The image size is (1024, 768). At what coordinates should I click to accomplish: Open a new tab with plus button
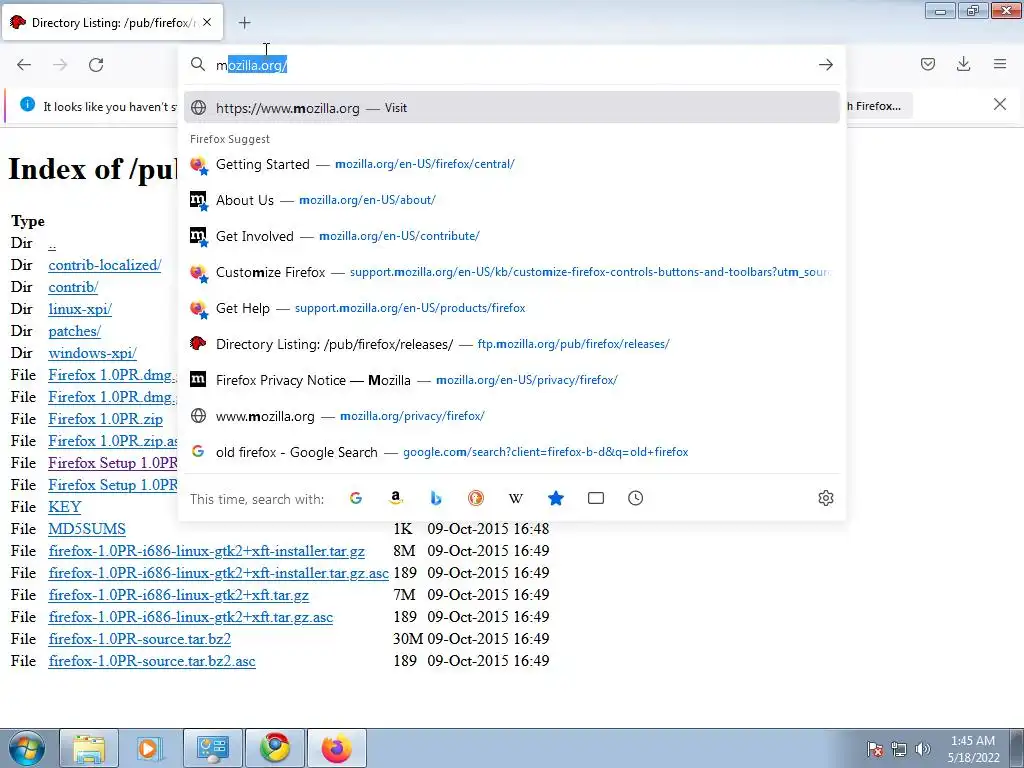click(244, 23)
